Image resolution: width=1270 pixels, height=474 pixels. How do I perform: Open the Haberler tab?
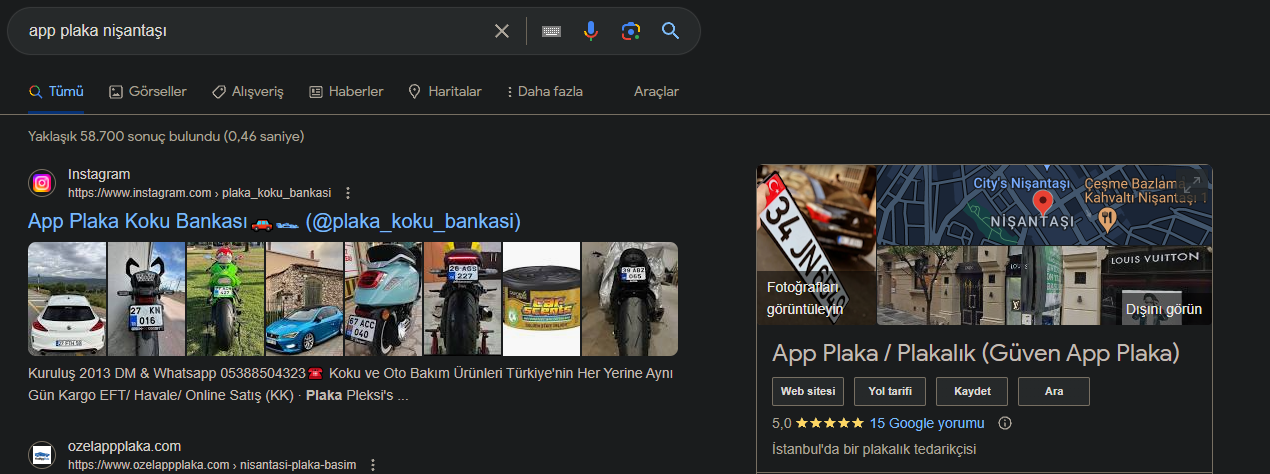tap(346, 91)
